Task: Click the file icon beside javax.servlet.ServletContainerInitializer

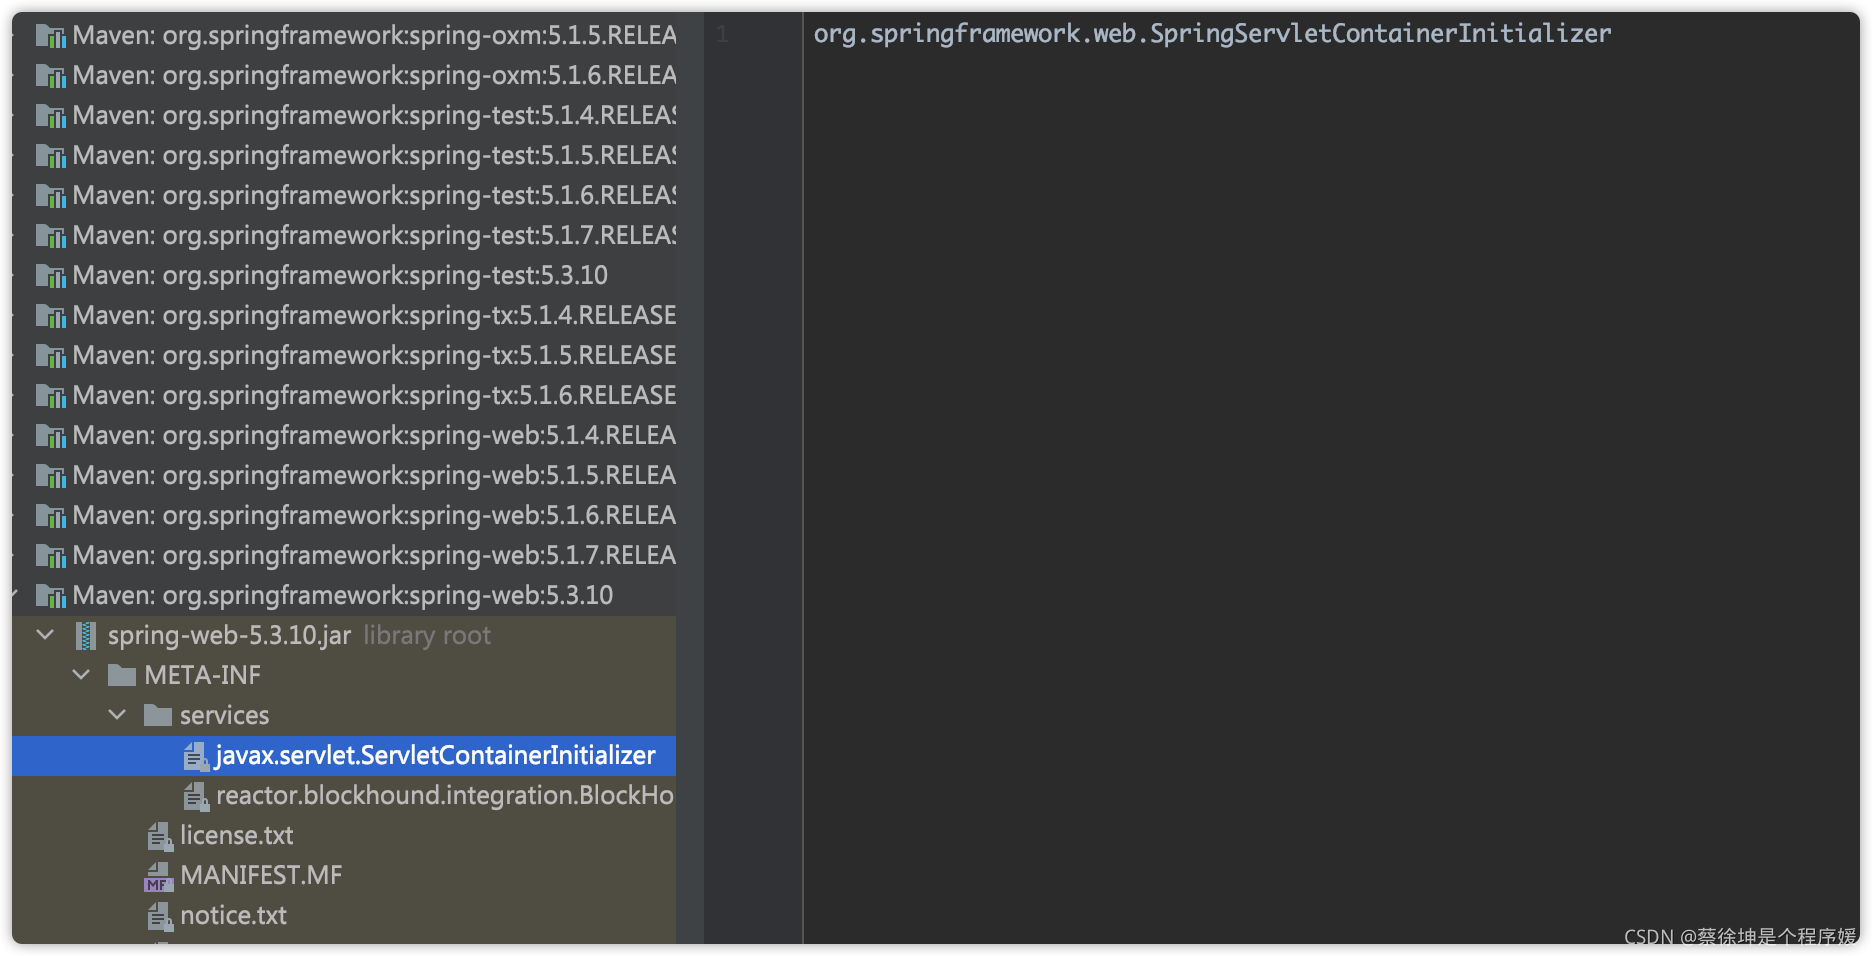Action: click(x=194, y=756)
